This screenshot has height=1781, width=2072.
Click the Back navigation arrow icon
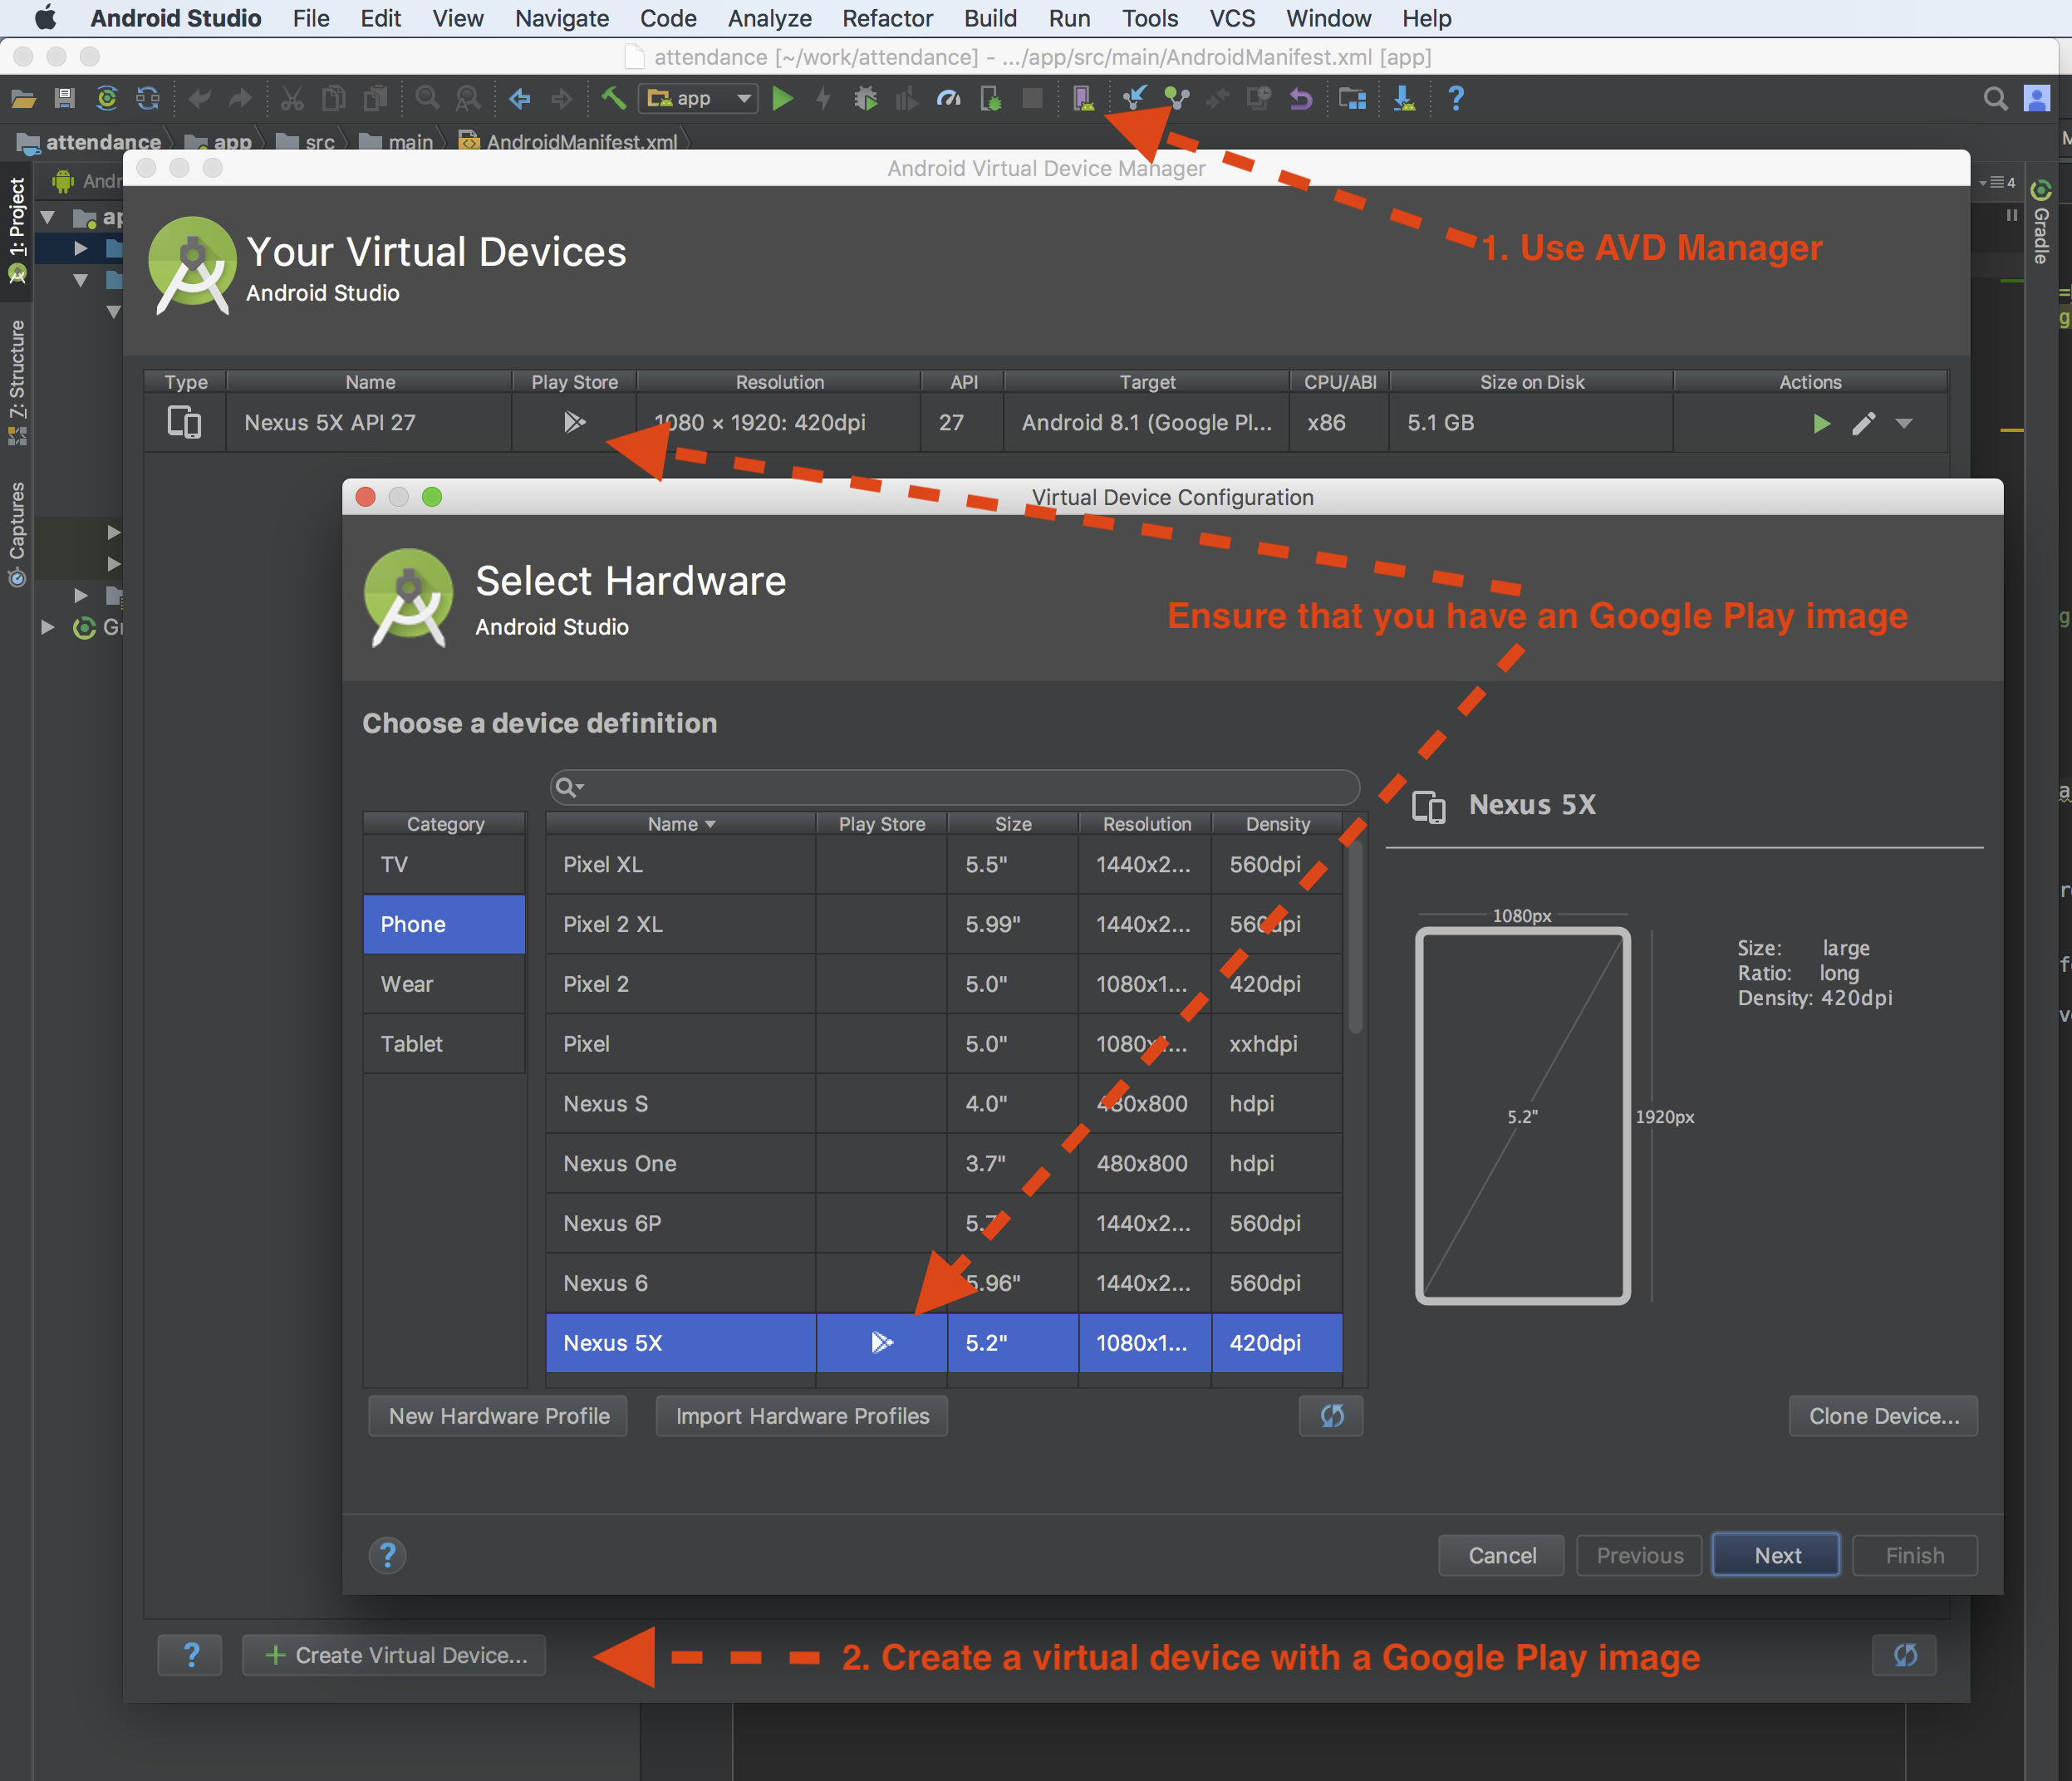[x=519, y=98]
